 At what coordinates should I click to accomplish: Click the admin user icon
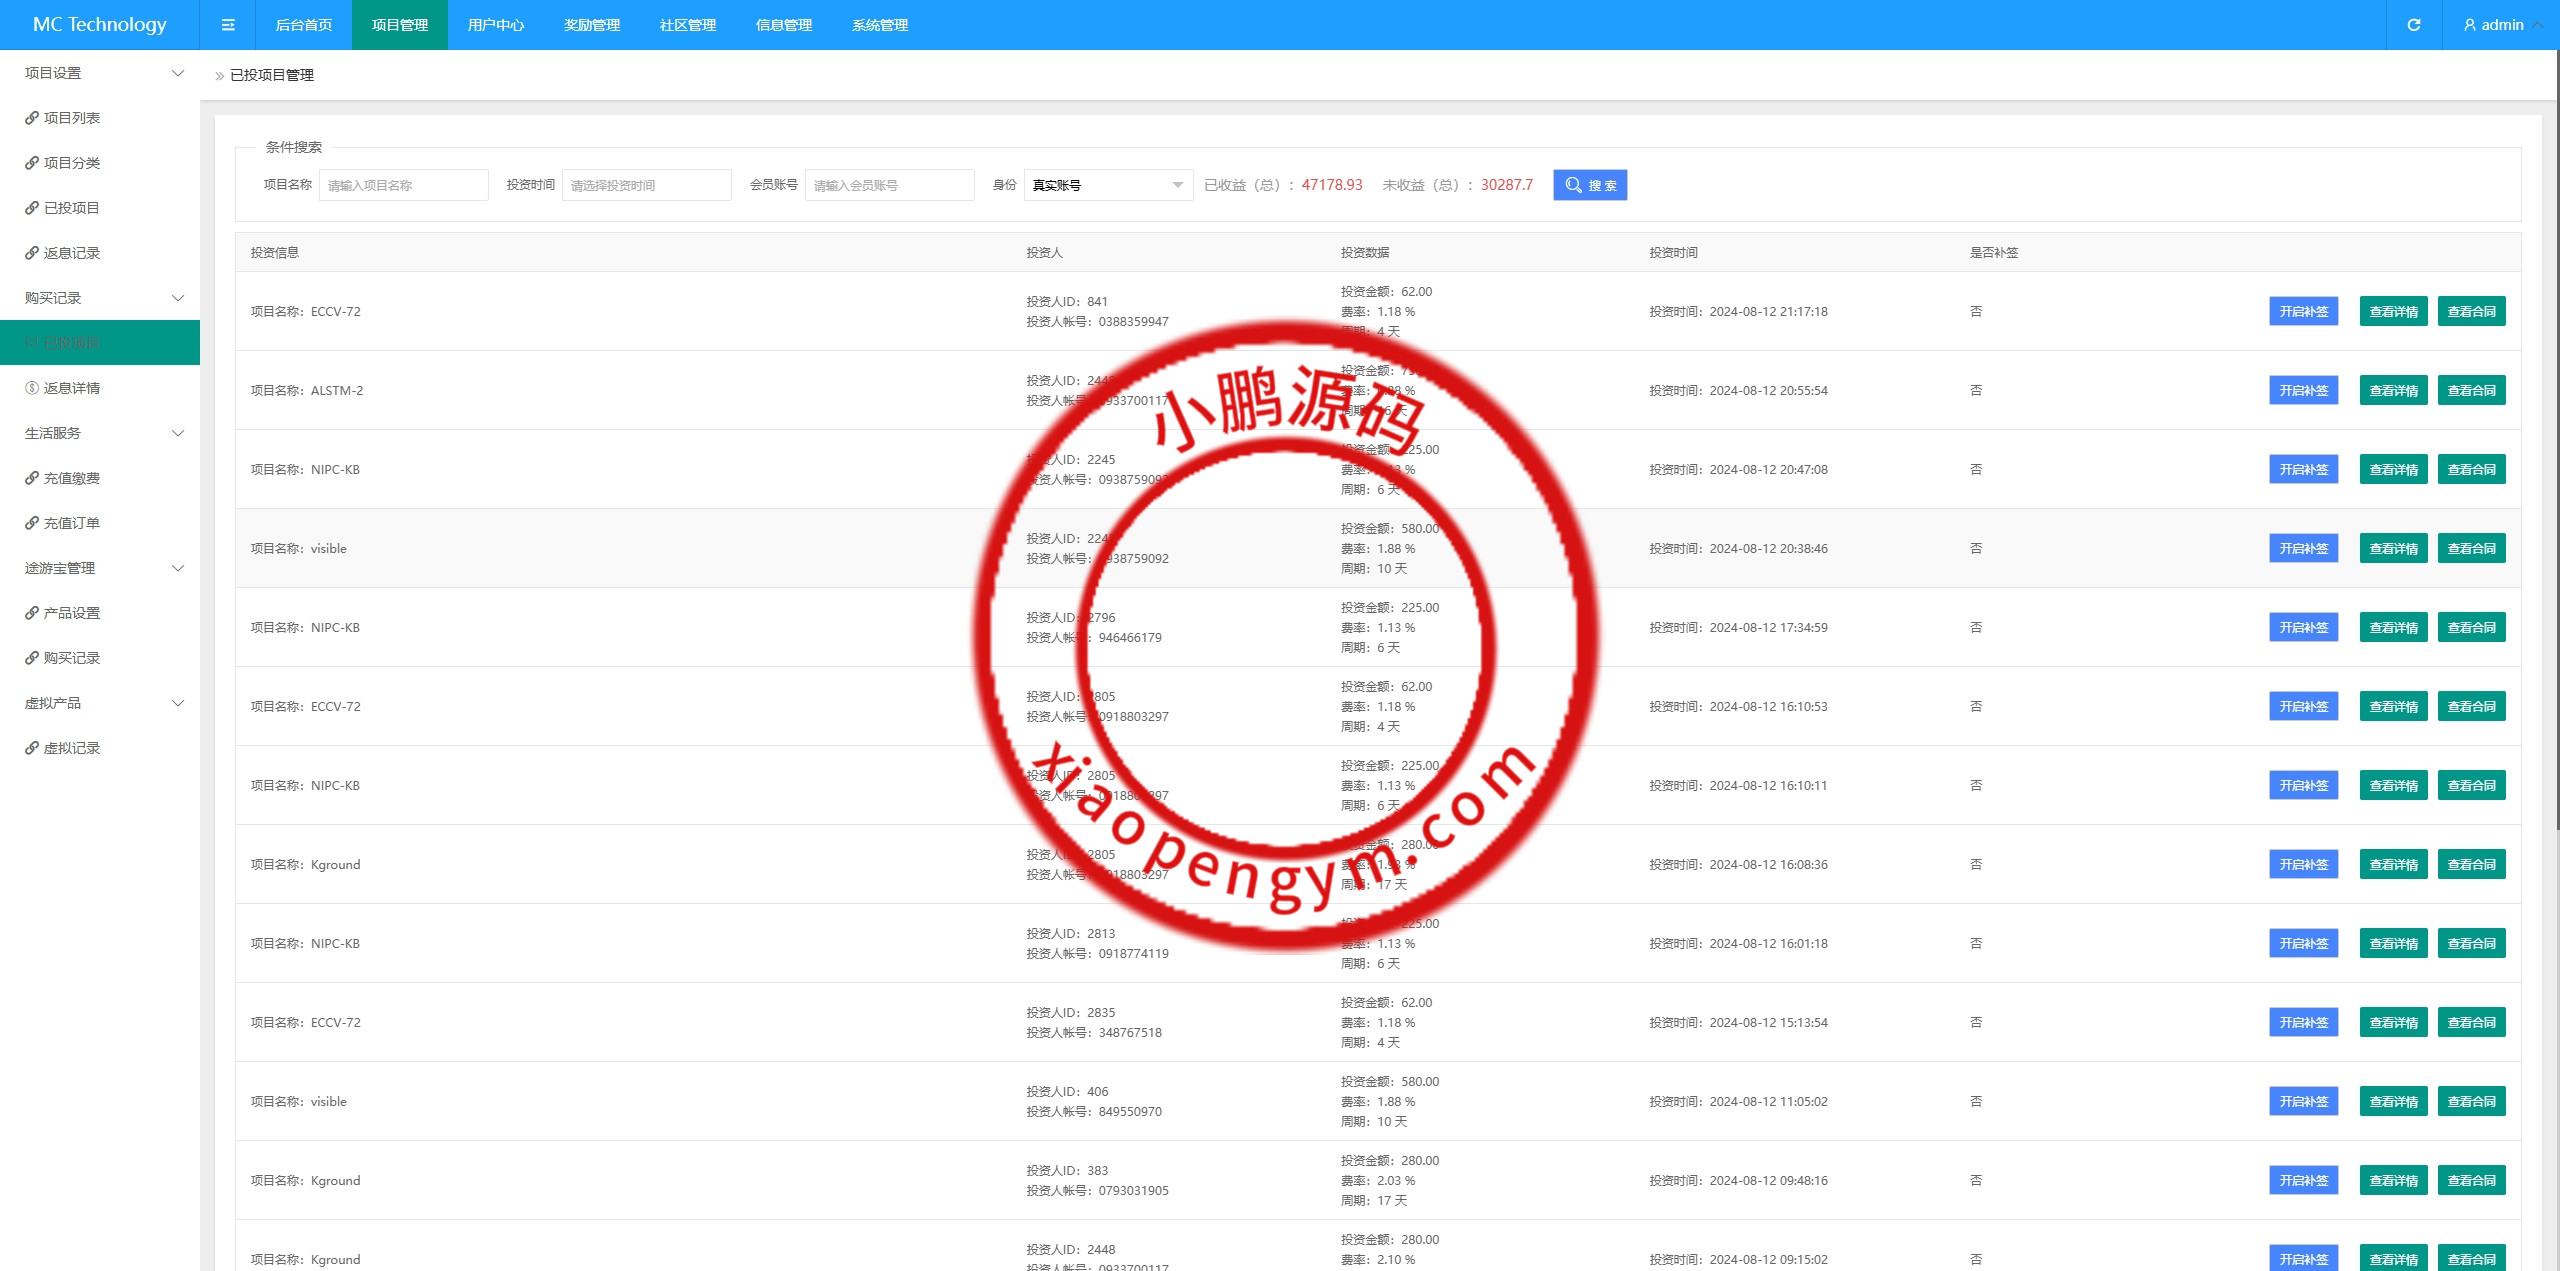(2469, 25)
